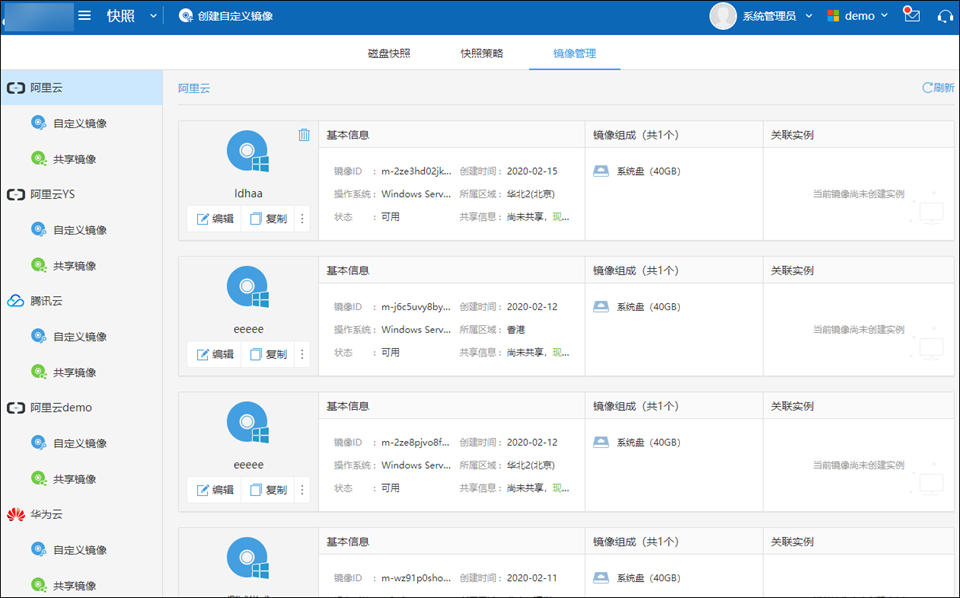Click the colorful demo logo icon
The image size is (960, 598).
point(833,16)
